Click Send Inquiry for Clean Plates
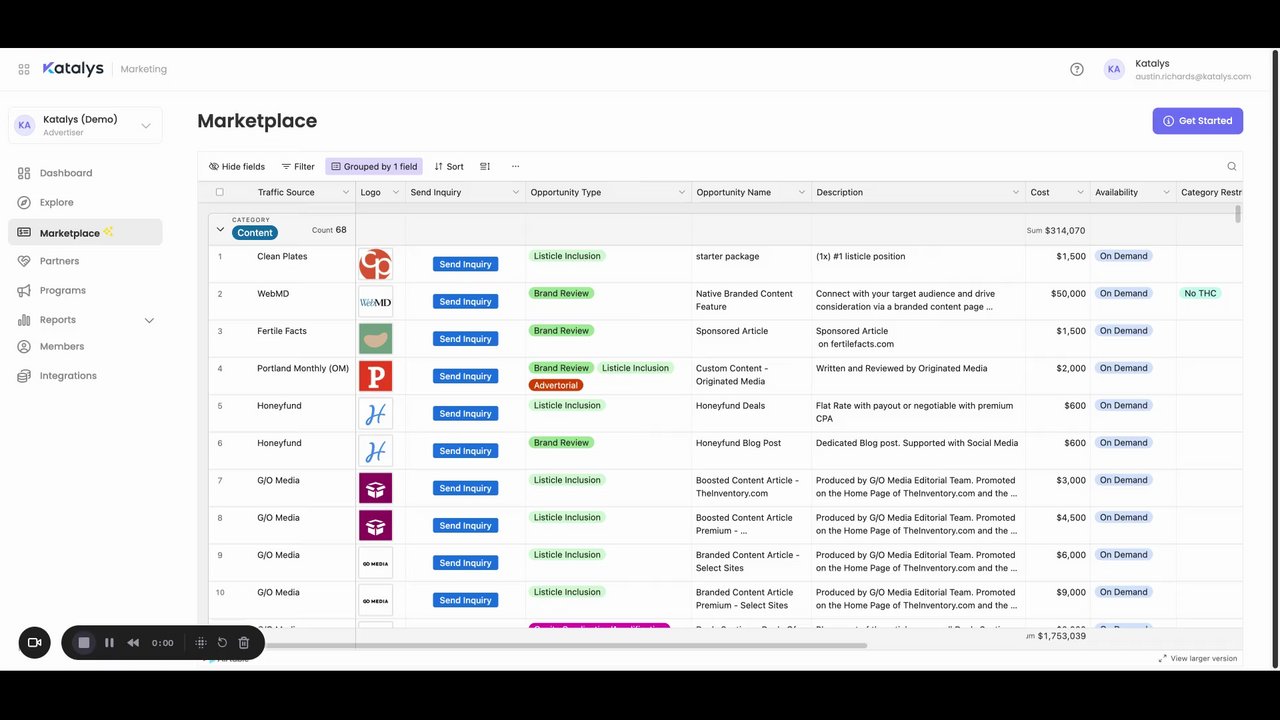Image resolution: width=1280 pixels, height=720 pixels. [465, 264]
